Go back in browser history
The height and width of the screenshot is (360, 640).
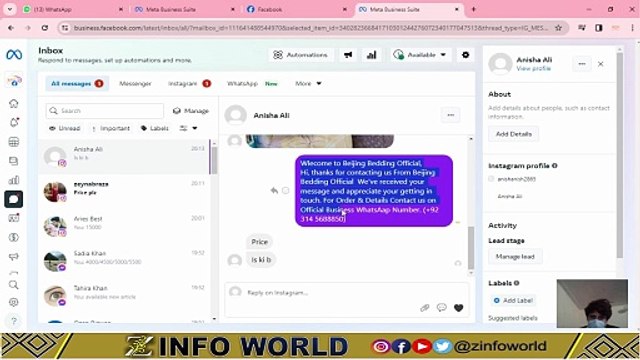pos(11,28)
